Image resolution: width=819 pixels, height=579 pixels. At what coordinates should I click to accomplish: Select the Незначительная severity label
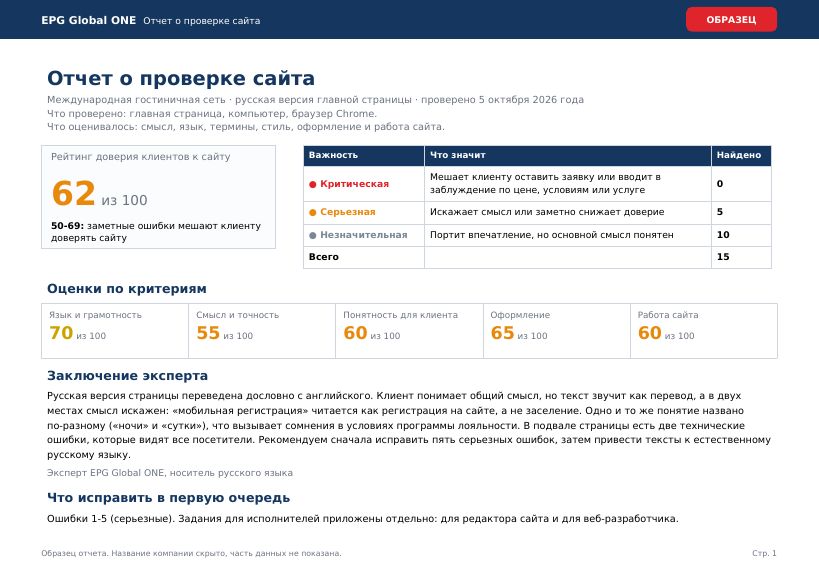tap(364, 235)
